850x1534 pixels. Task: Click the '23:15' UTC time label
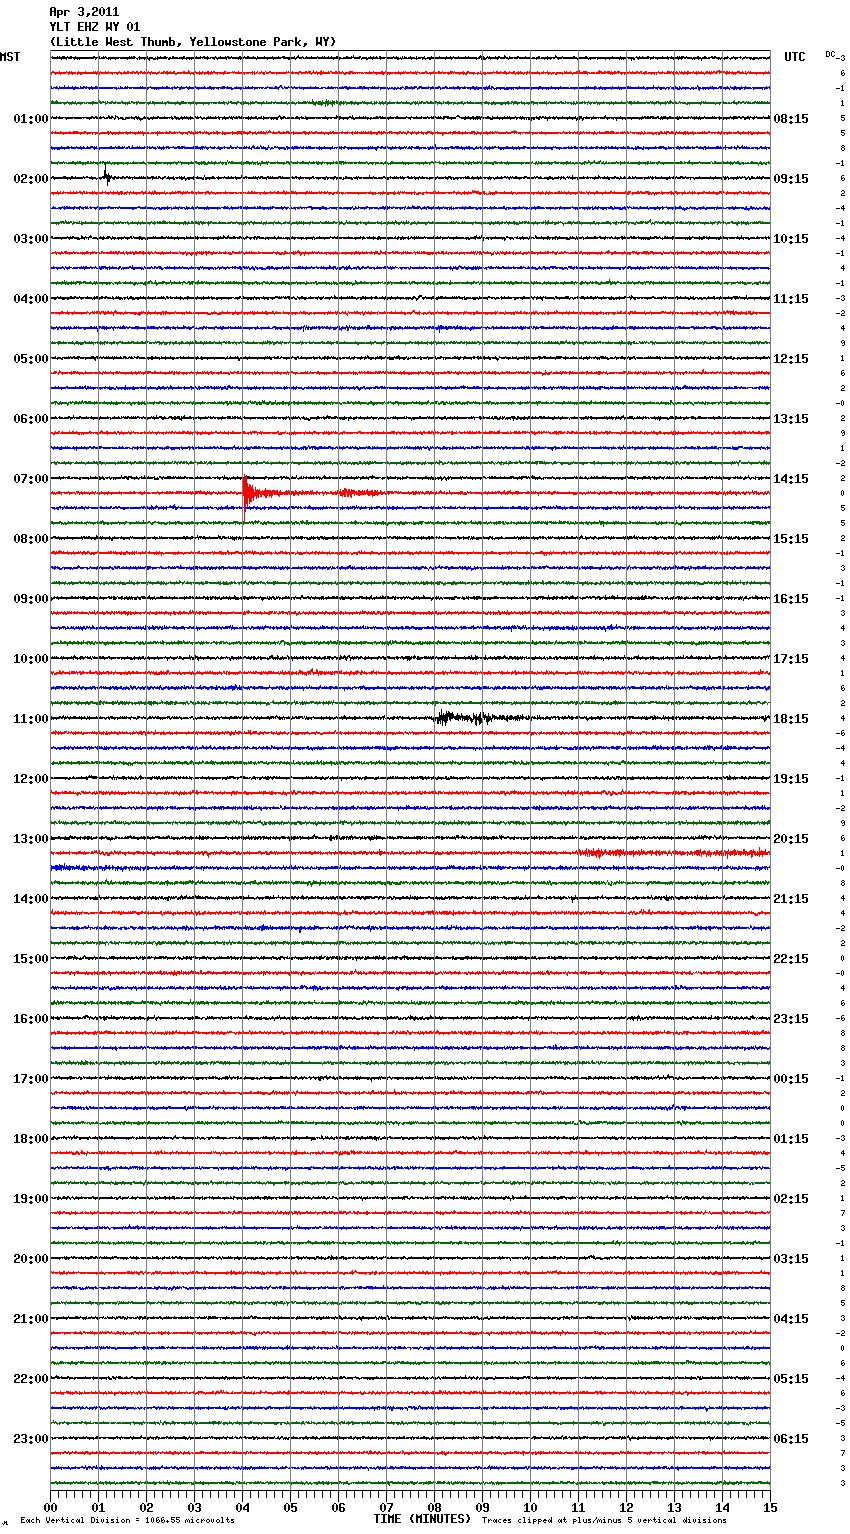[x=791, y=1019]
